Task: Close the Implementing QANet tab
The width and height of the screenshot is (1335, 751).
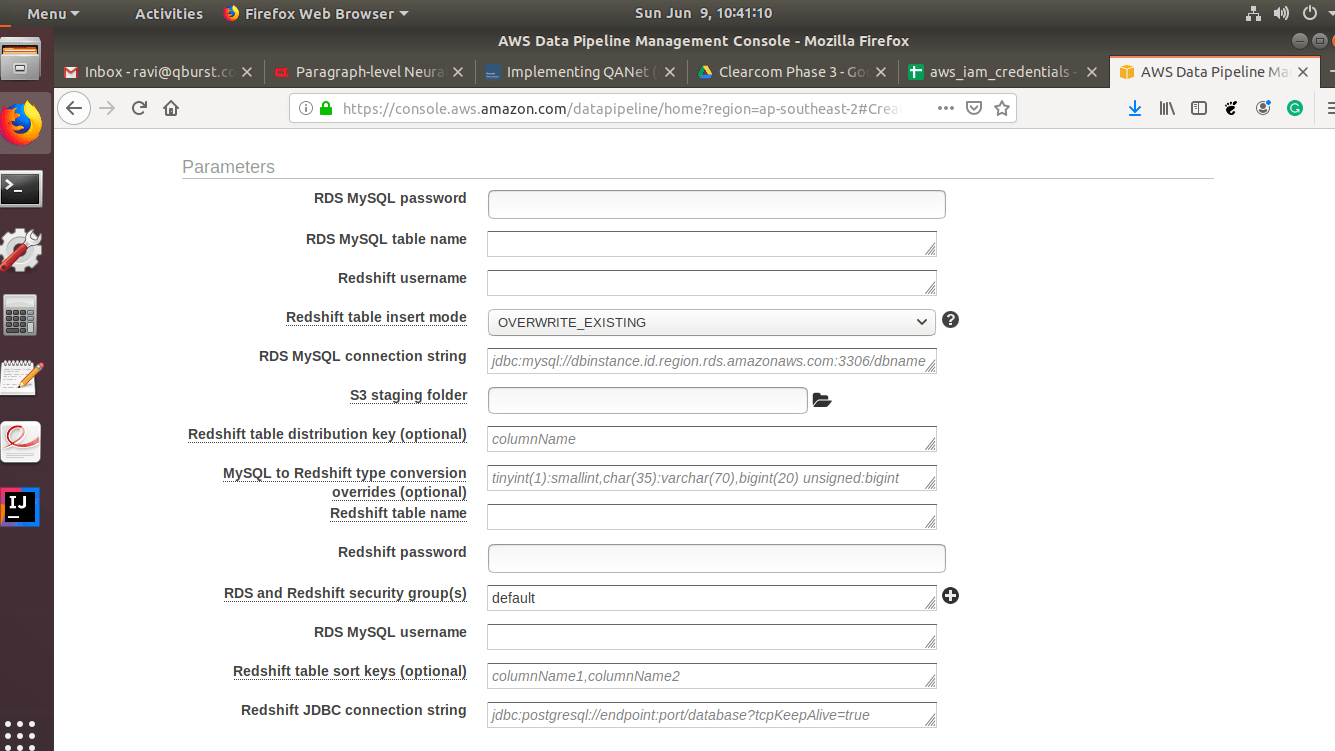Action: 669,72
